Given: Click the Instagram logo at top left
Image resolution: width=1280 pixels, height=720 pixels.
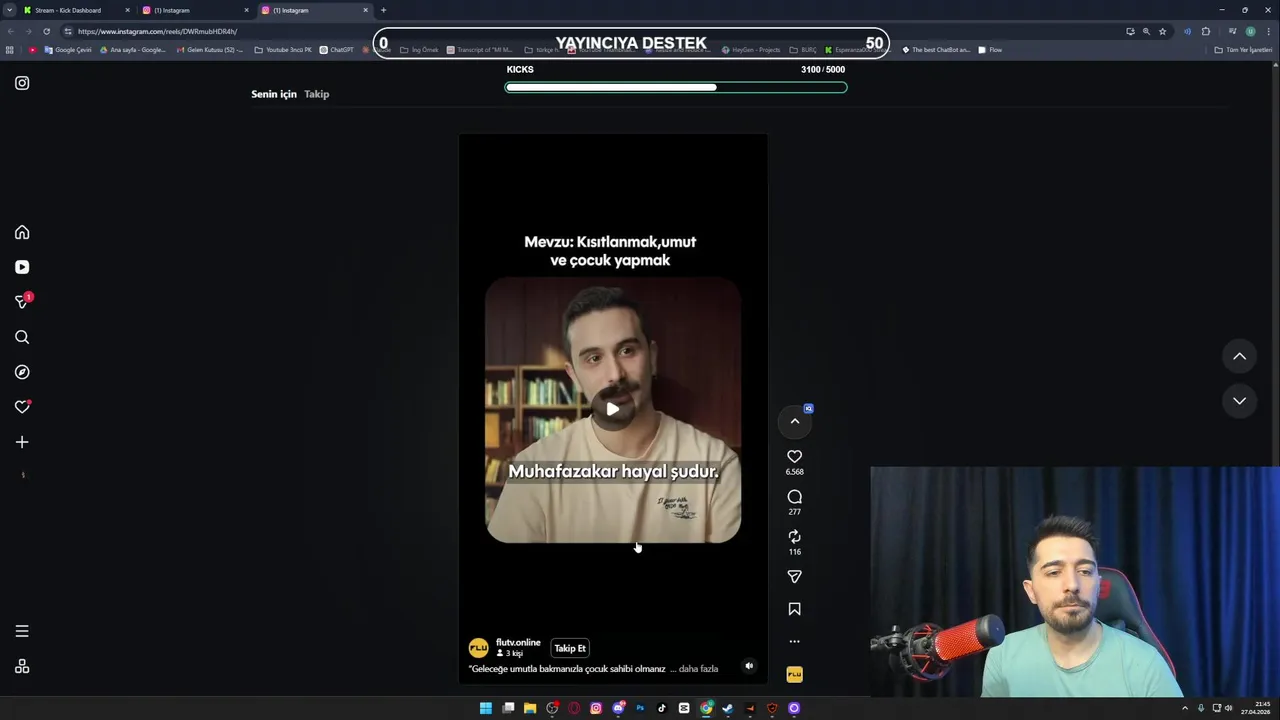Looking at the screenshot, I should [22, 83].
